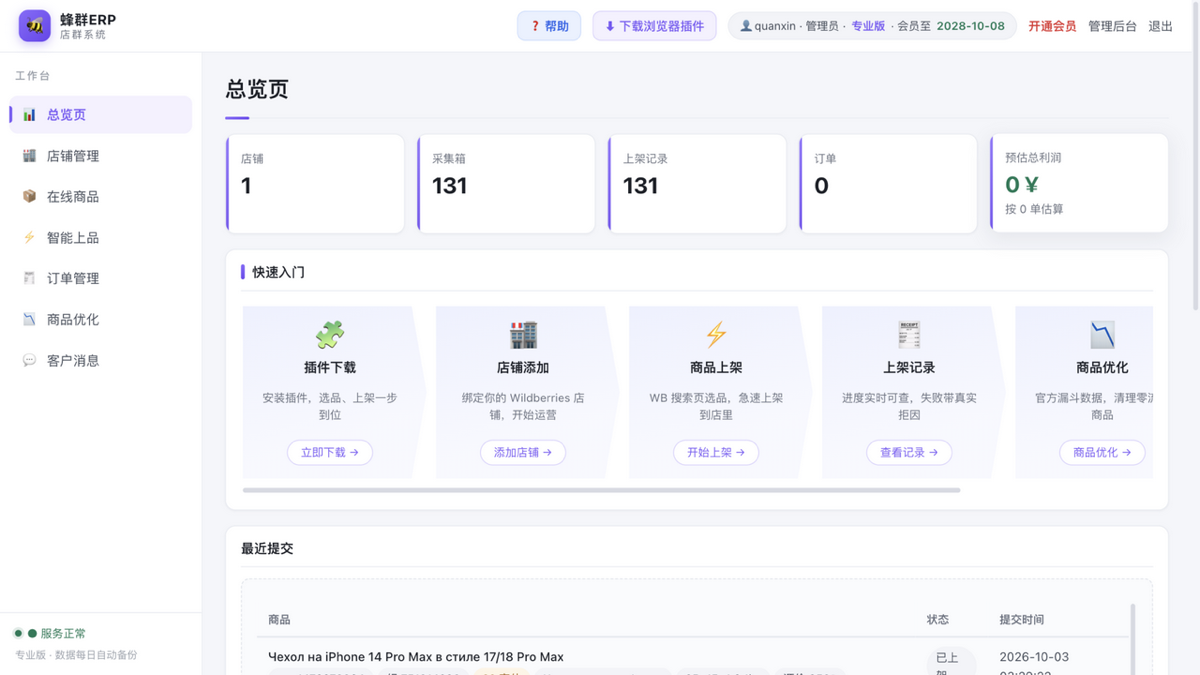This screenshot has height=675, width=1200.
Task: Click the green 服务正常 status indicator
Action: pos(50,633)
